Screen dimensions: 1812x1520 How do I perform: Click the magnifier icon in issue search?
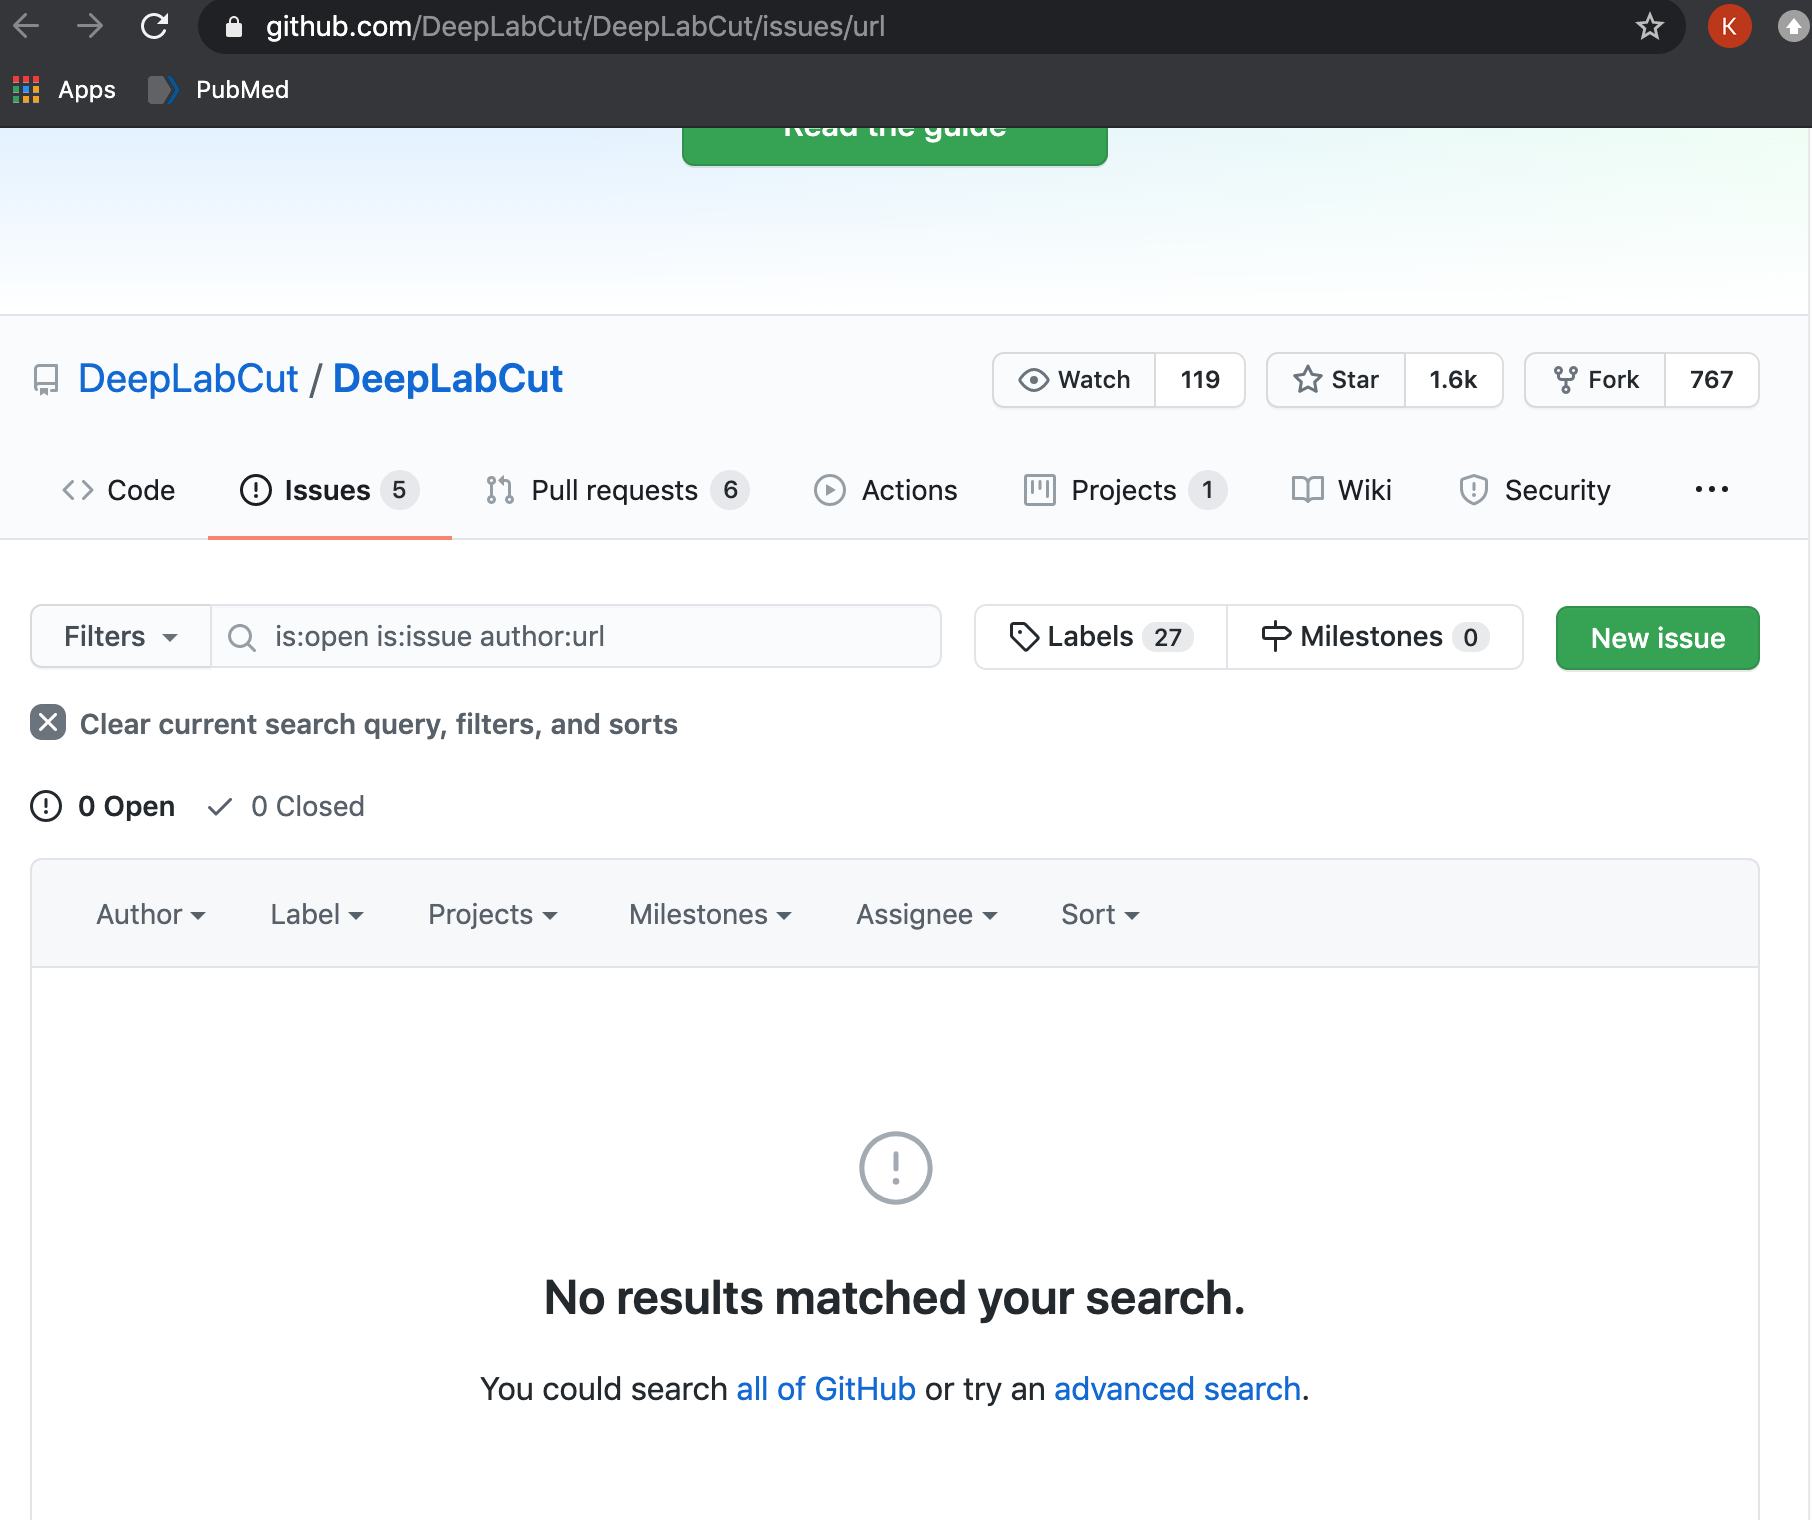(242, 637)
